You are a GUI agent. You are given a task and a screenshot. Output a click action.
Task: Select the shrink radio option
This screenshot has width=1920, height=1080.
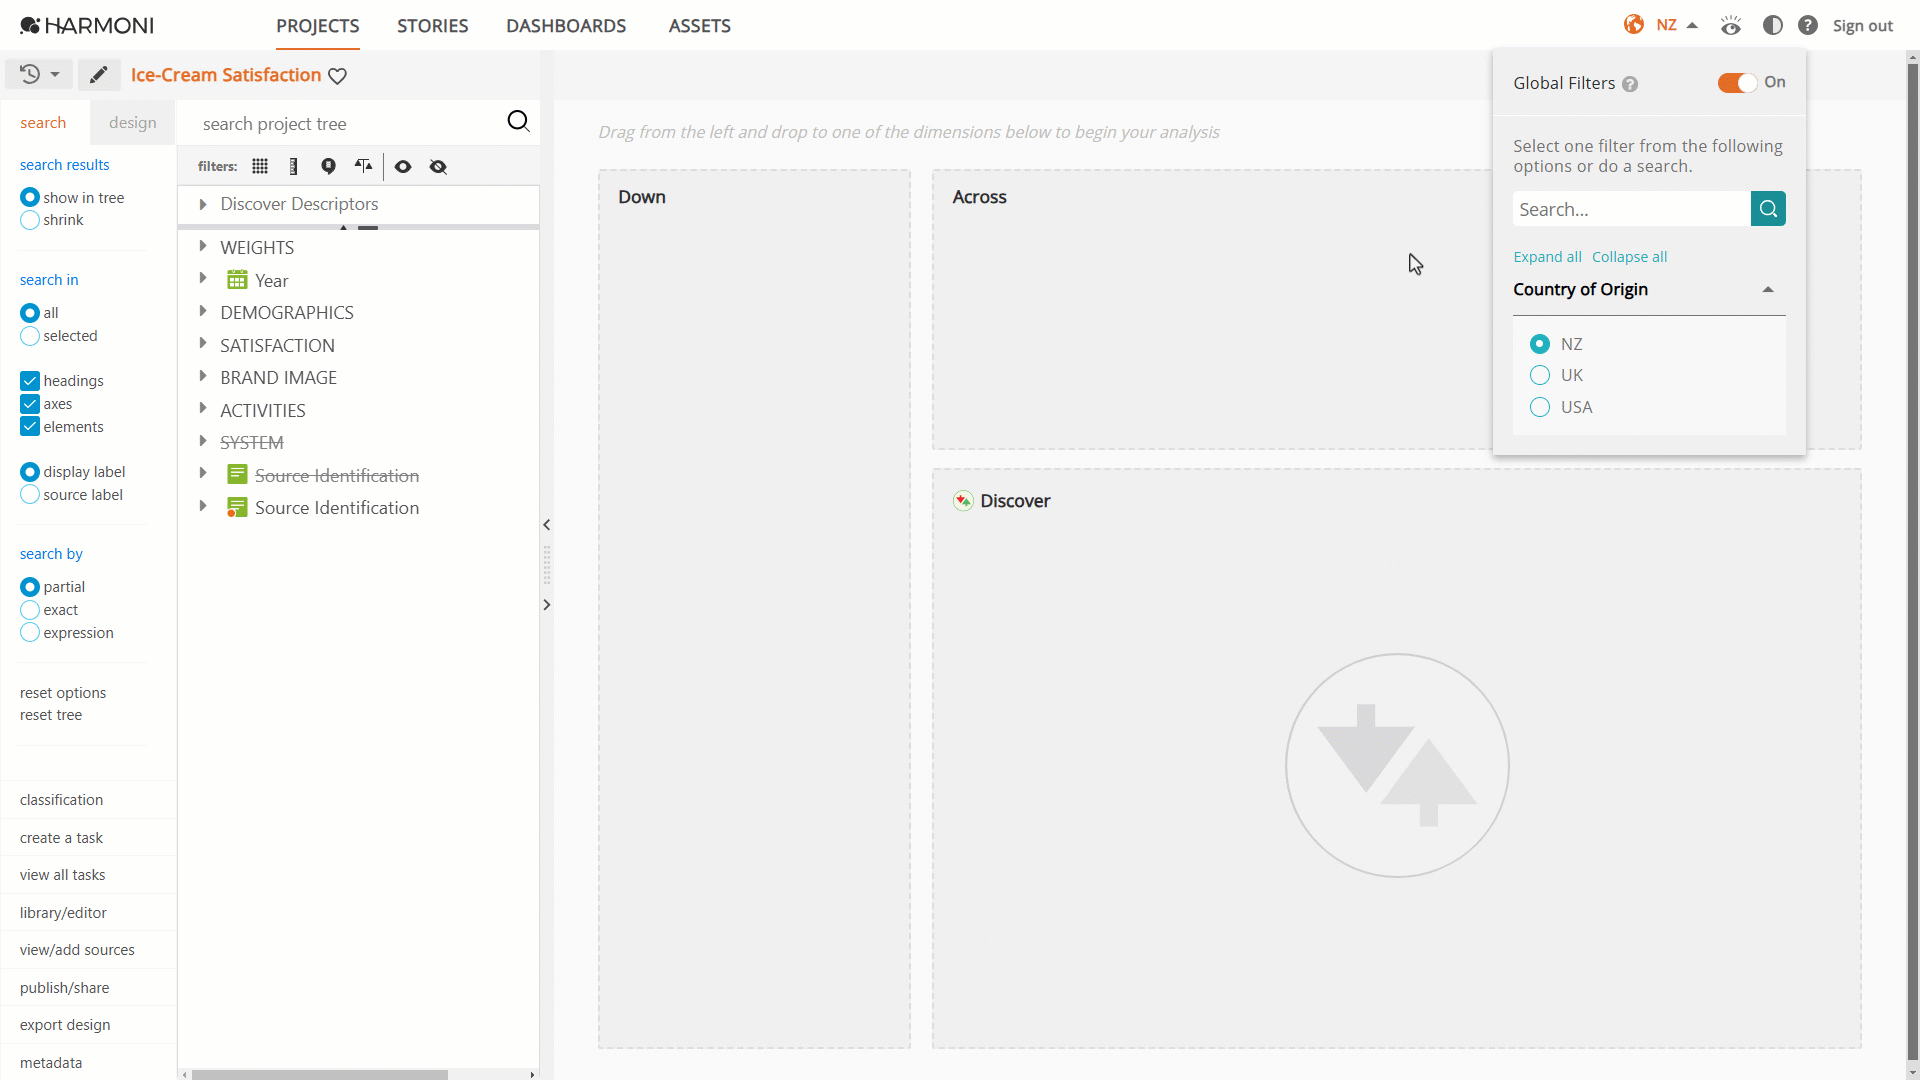30,220
